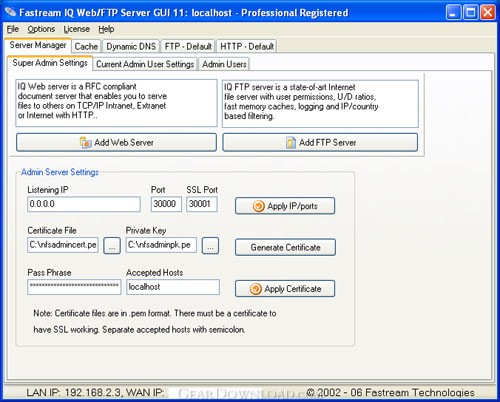Open the Help menu
Screen dimensions: 500x402
click(x=106, y=29)
